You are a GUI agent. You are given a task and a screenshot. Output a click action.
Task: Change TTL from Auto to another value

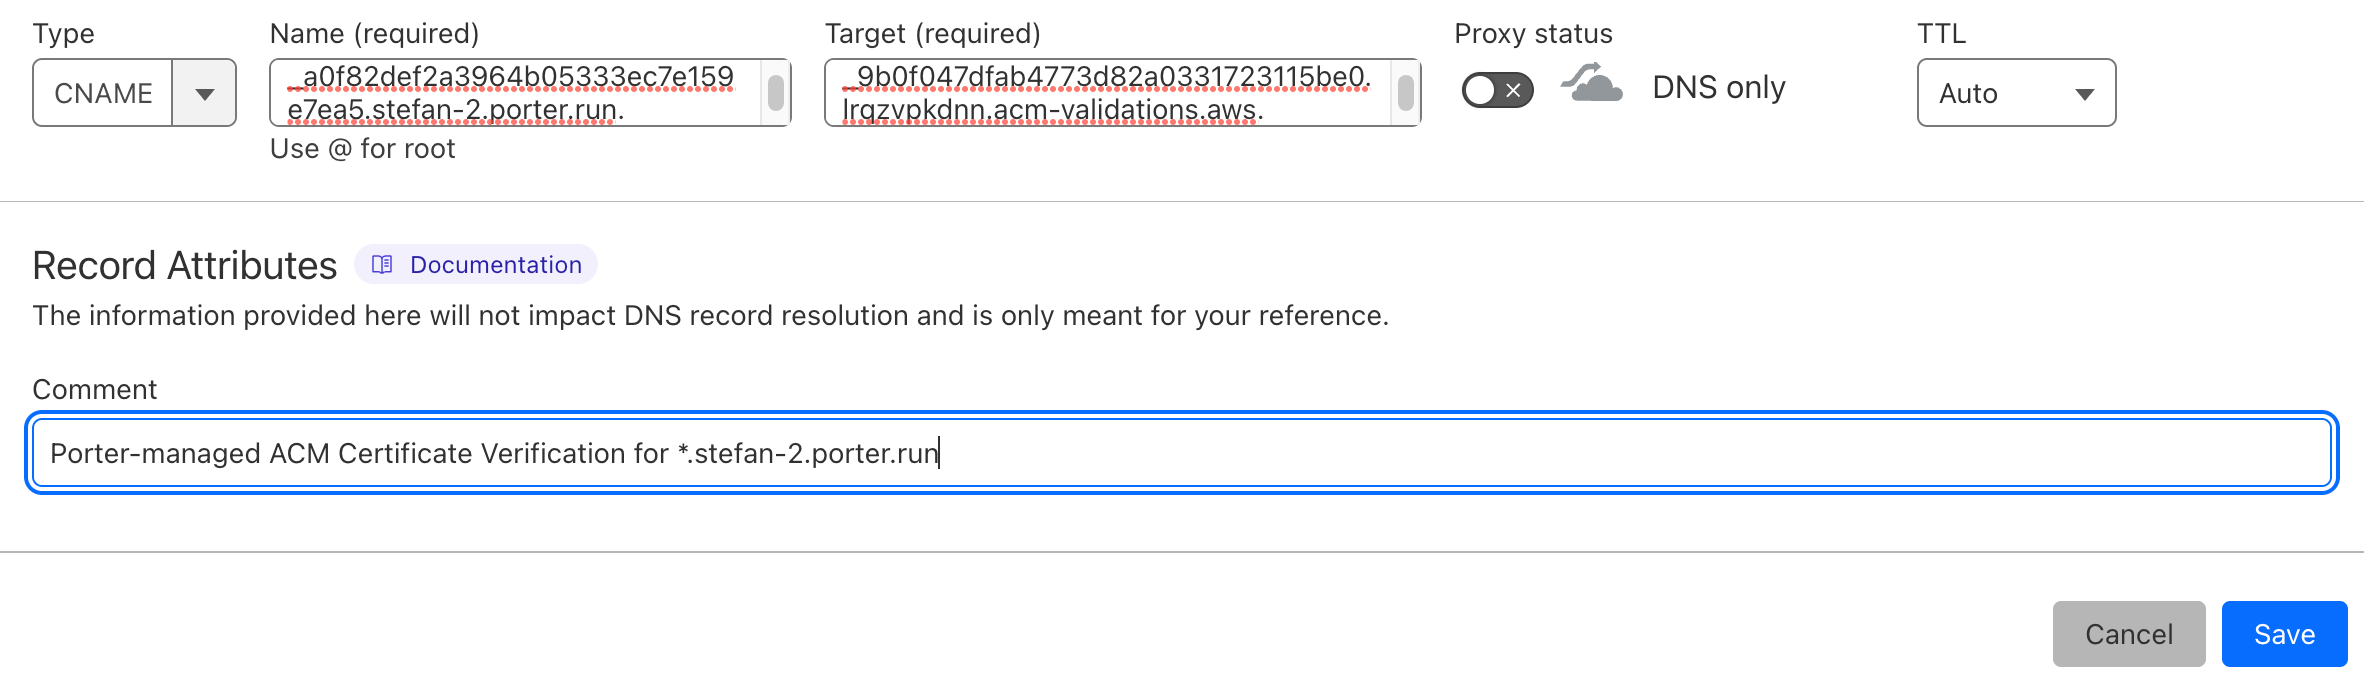pos(2015,94)
